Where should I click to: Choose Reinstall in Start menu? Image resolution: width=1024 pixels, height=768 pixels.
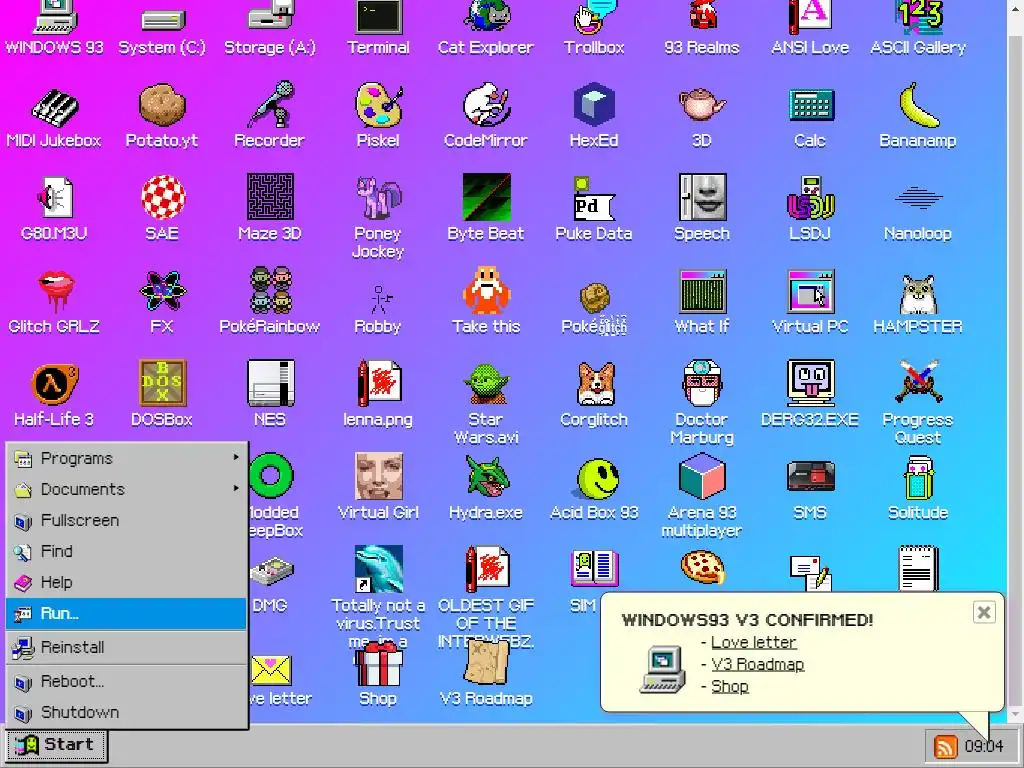coord(127,647)
